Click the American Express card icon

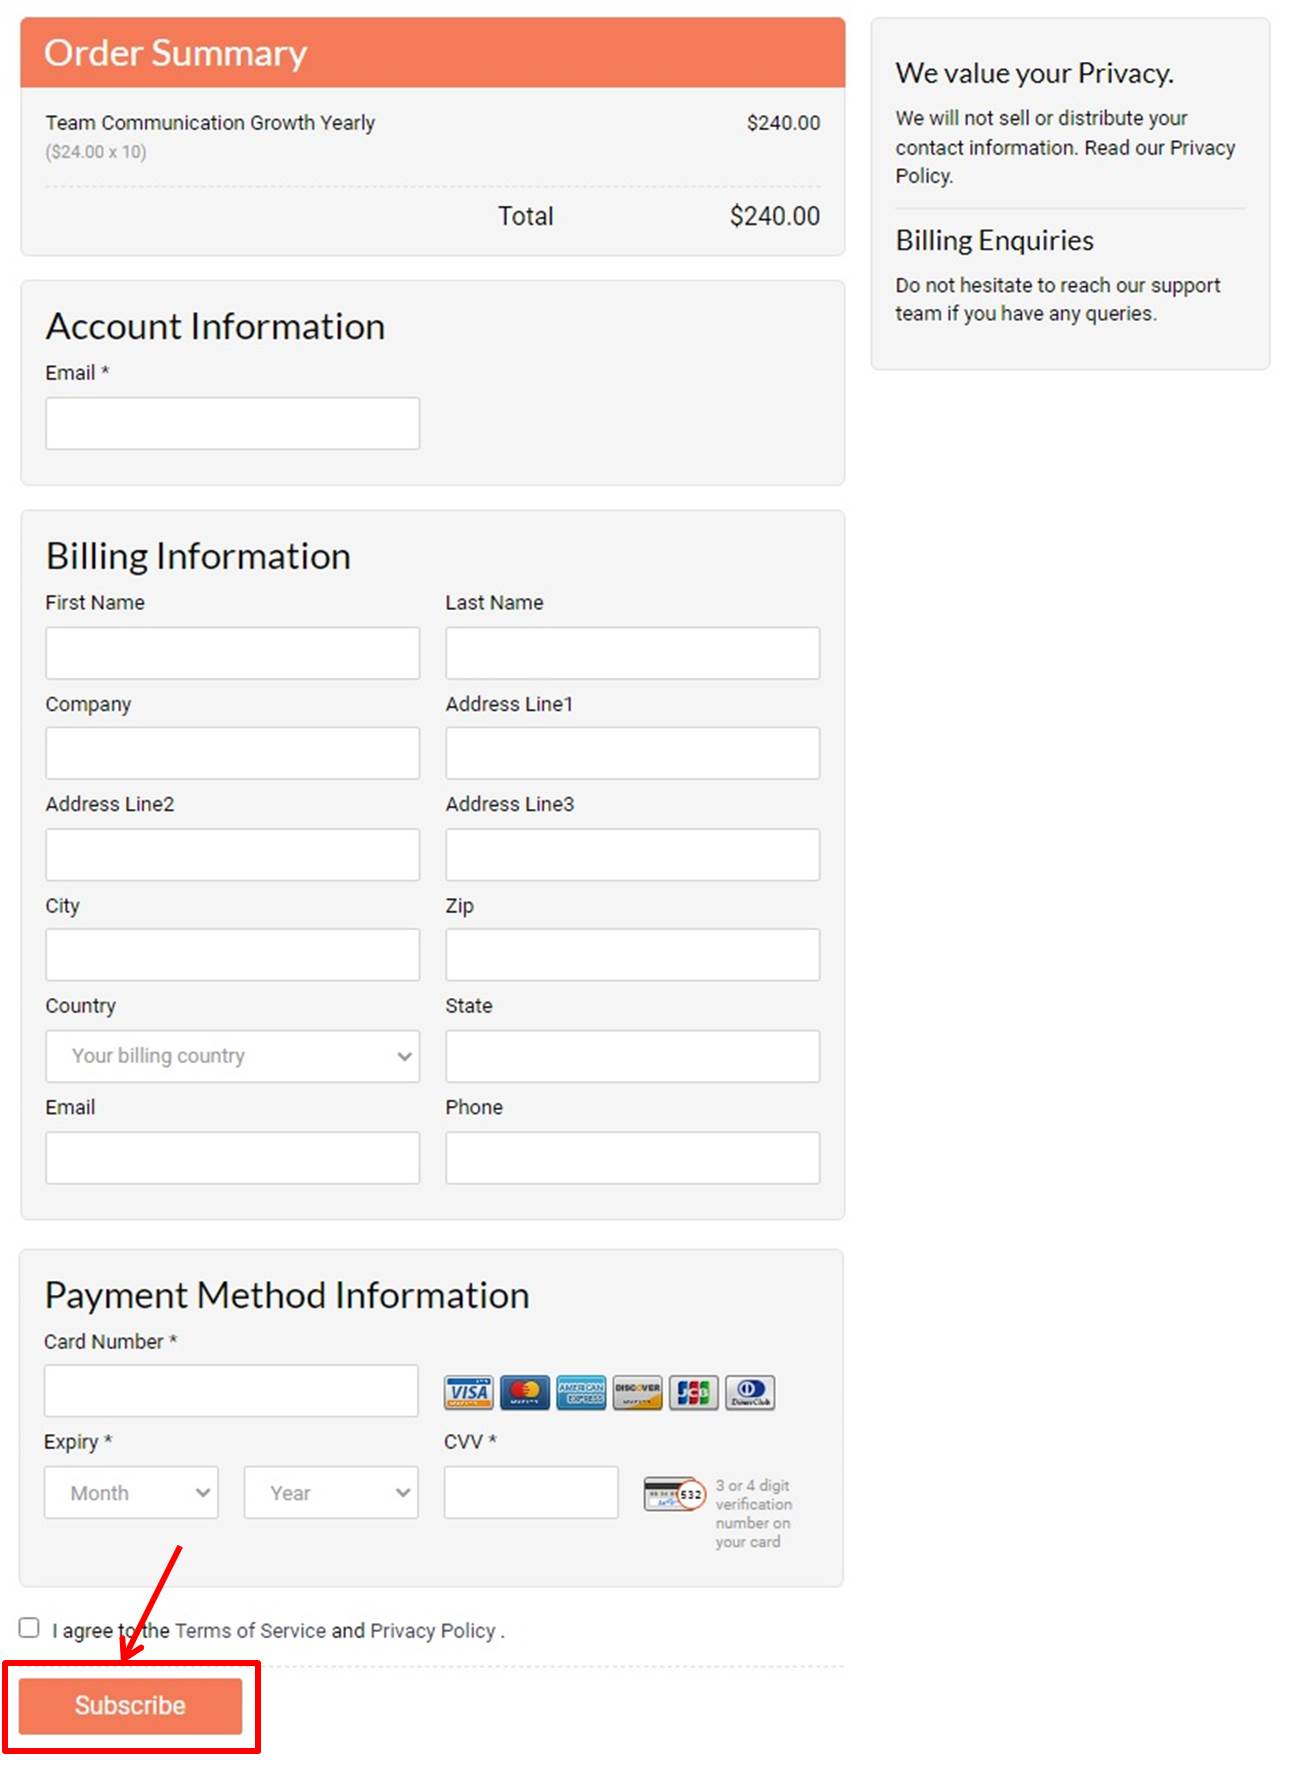581,1392
